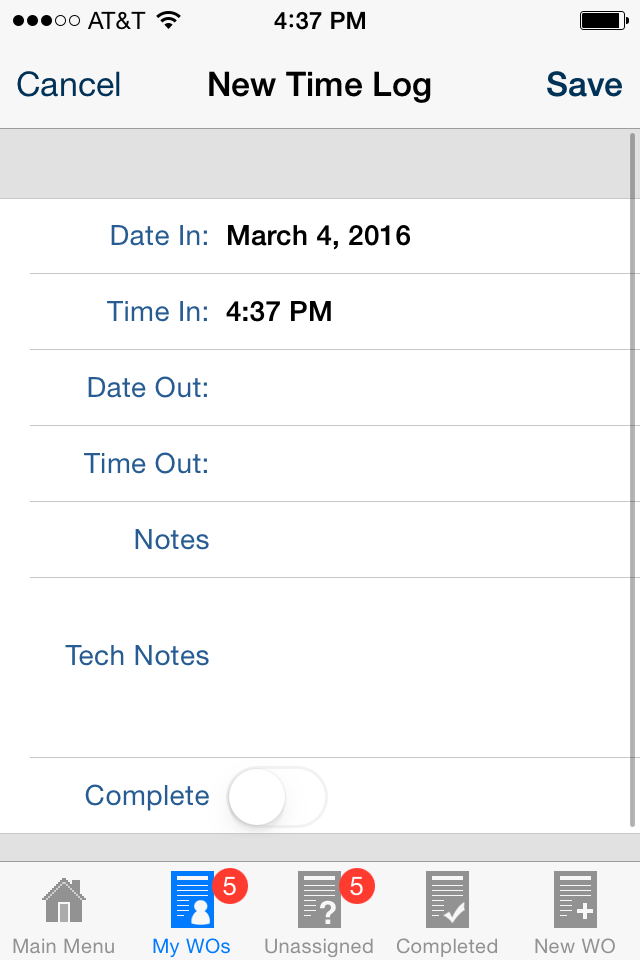This screenshot has width=640, height=960.
Task: Change the Date In value March 4, 2016
Action: [x=318, y=236]
